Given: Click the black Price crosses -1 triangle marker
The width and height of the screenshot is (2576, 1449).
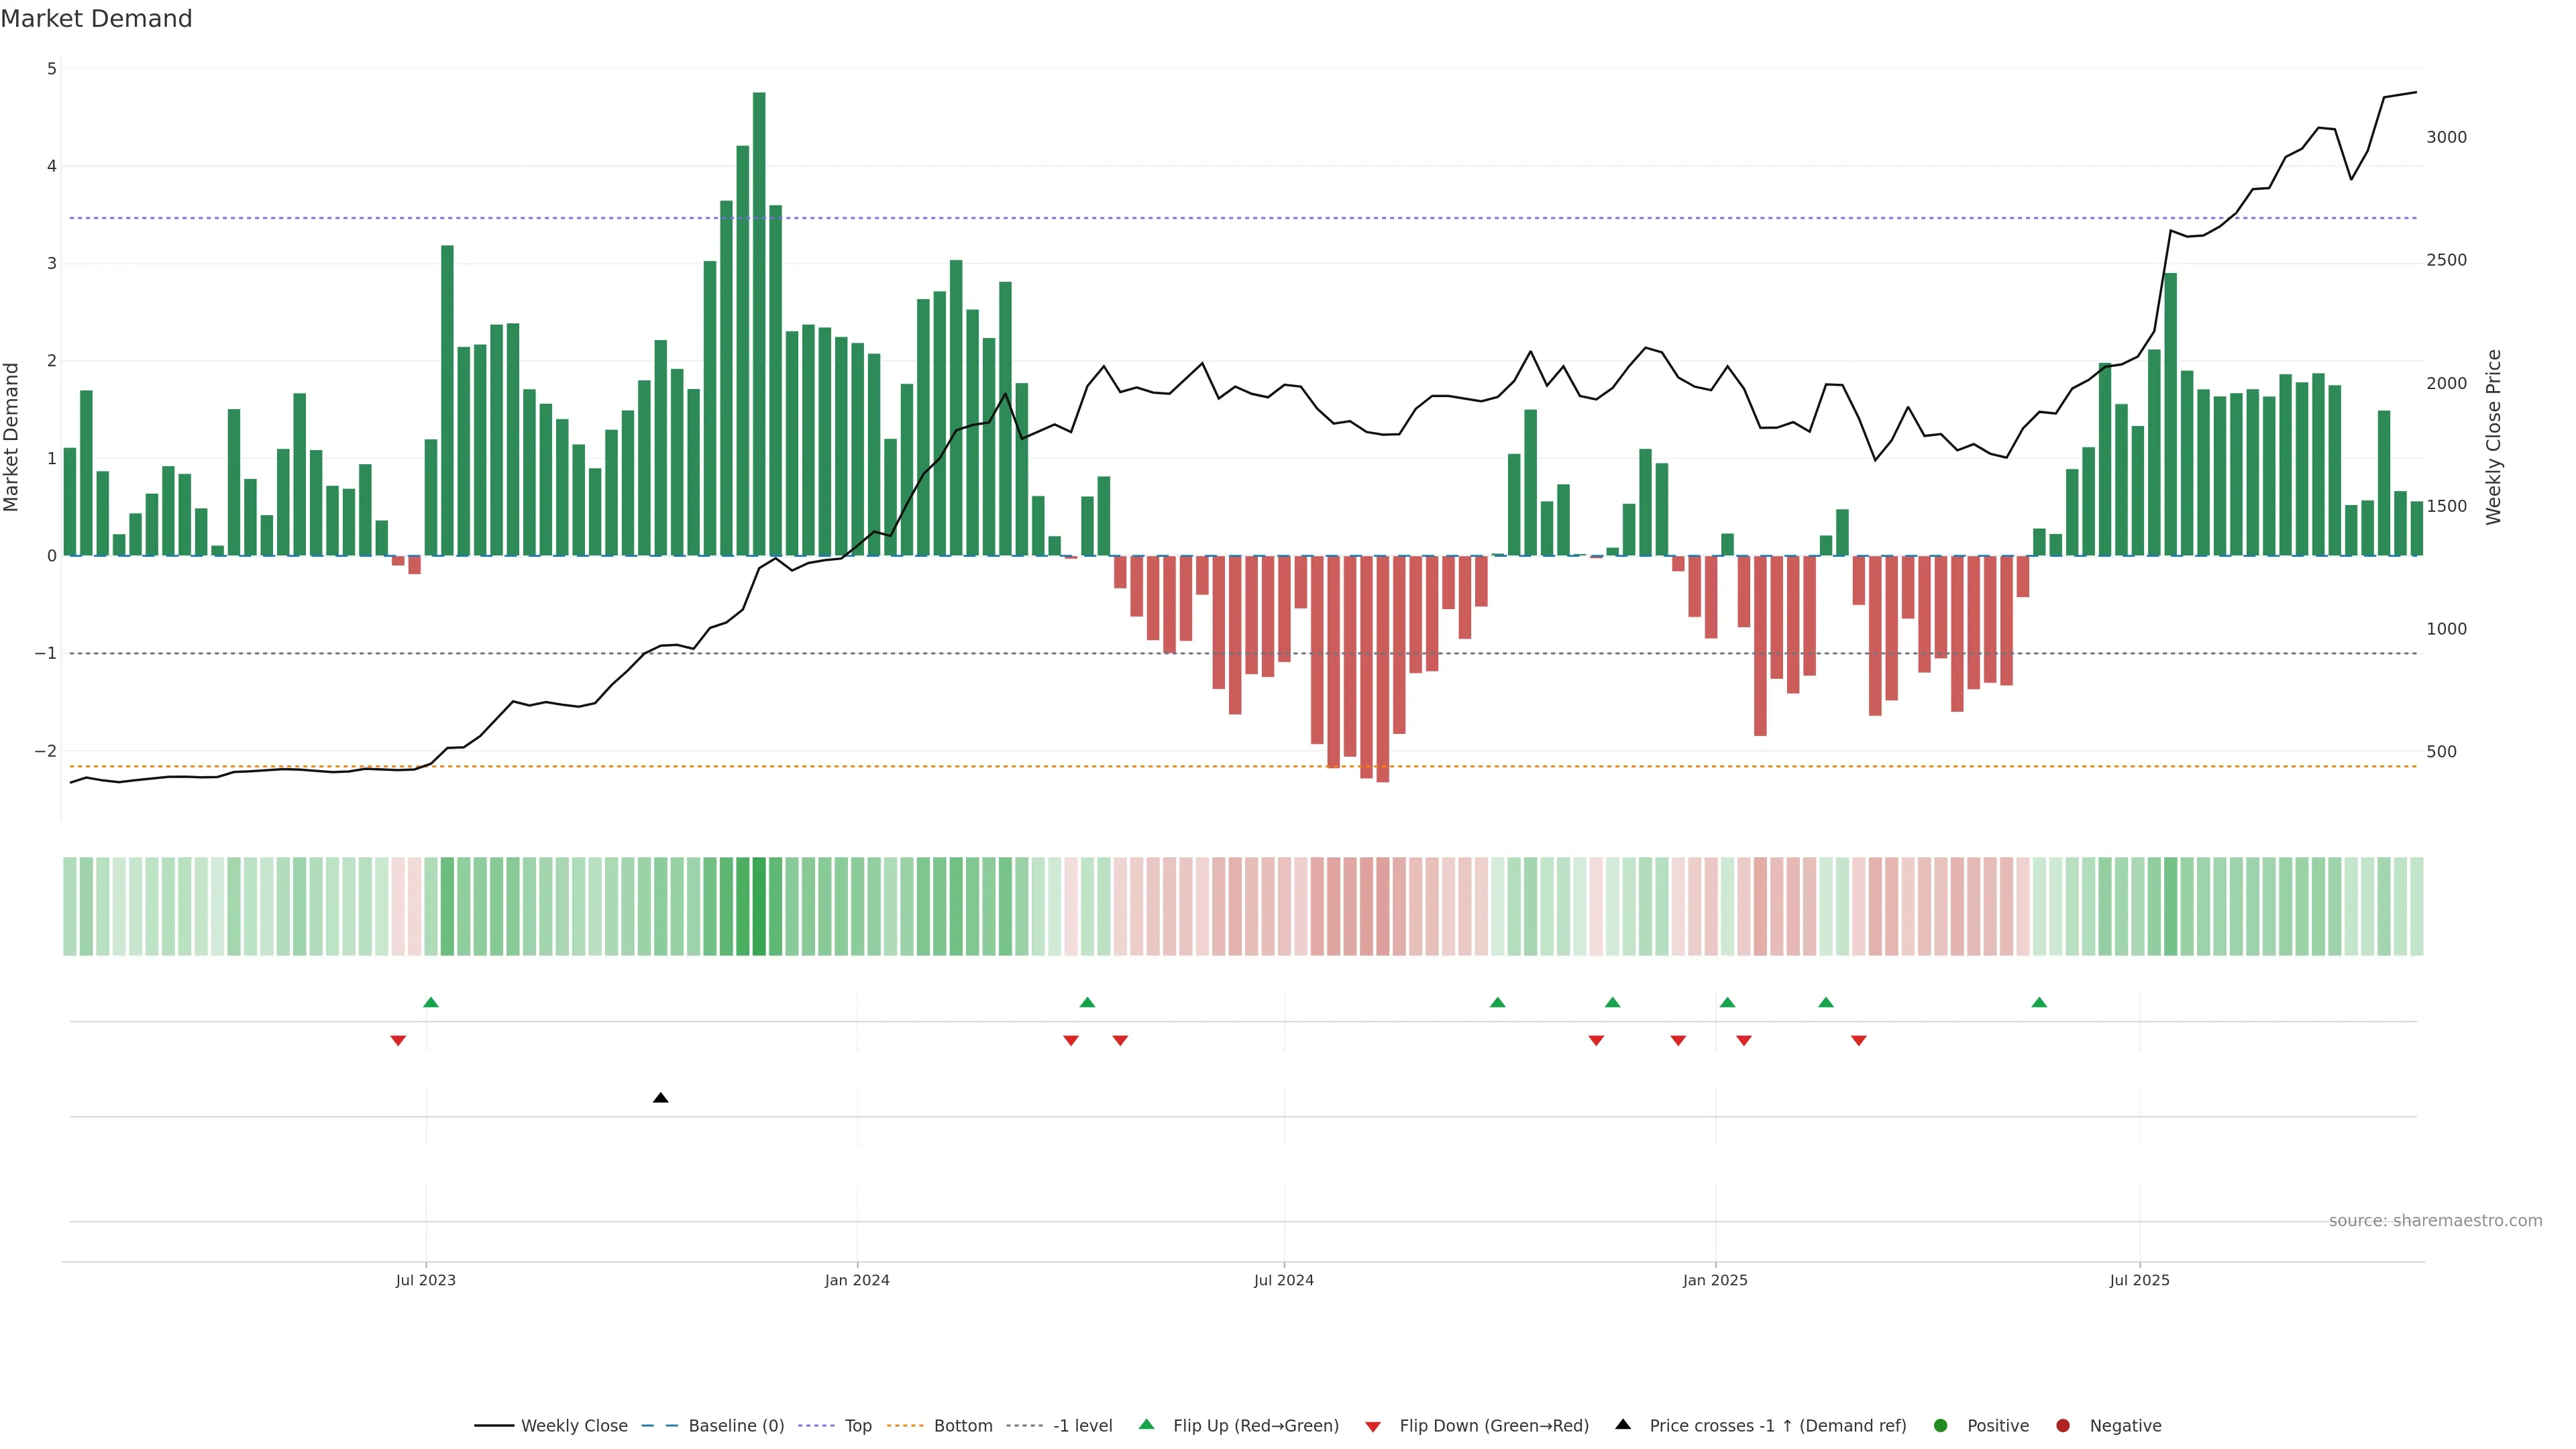Looking at the screenshot, I should coord(660,1098).
